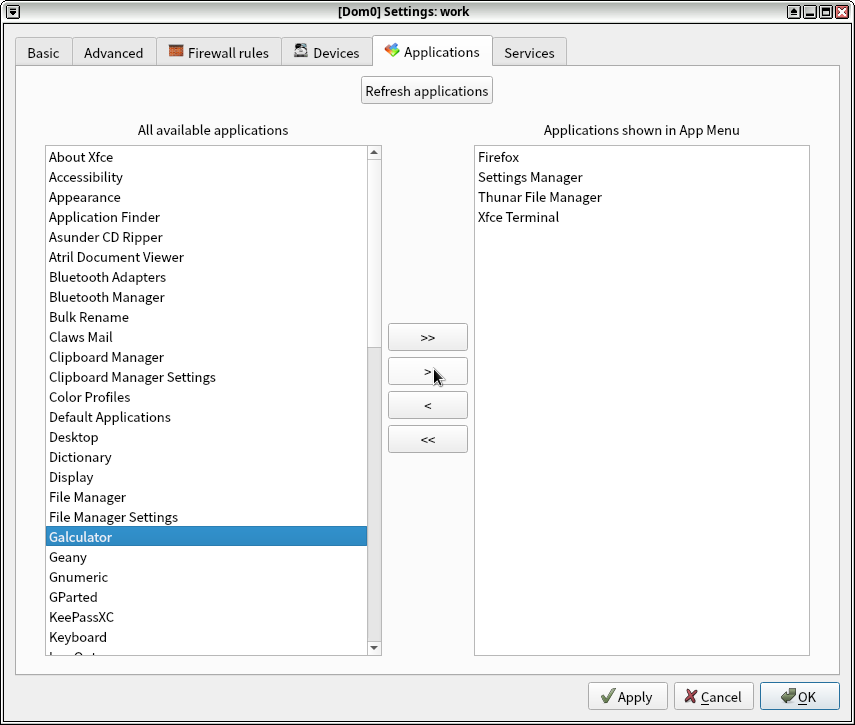Image resolution: width=855 pixels, height=725 pixels.
Task: Click the red X icon on Cancel button
Action: point(690,696)
